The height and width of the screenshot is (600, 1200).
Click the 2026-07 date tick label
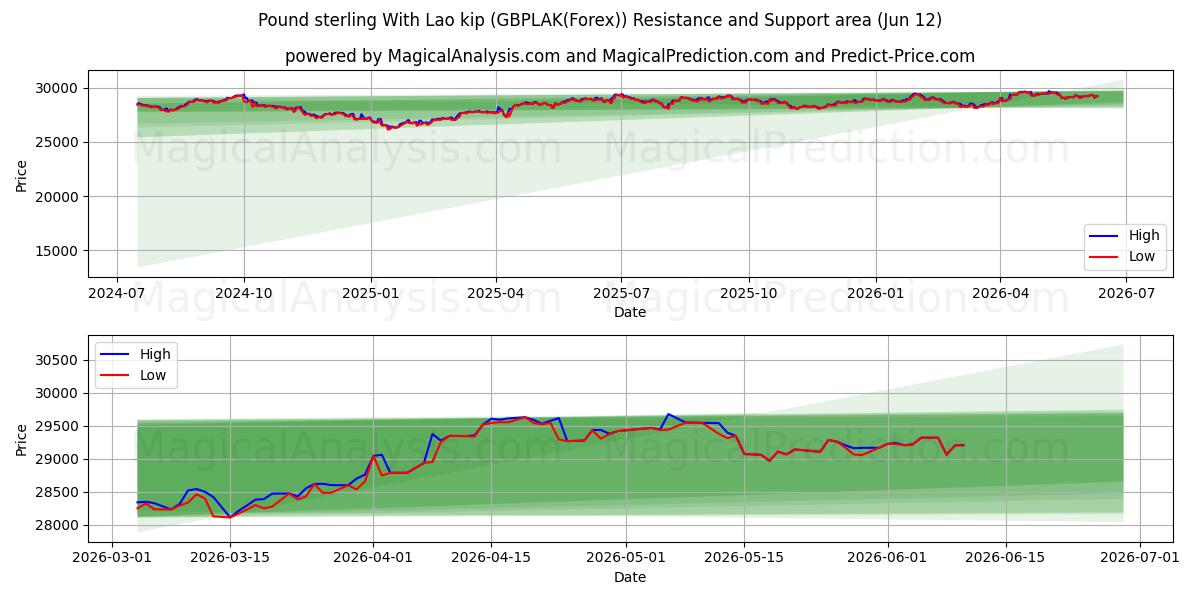pyautogui.click(x=1125, y=293)
